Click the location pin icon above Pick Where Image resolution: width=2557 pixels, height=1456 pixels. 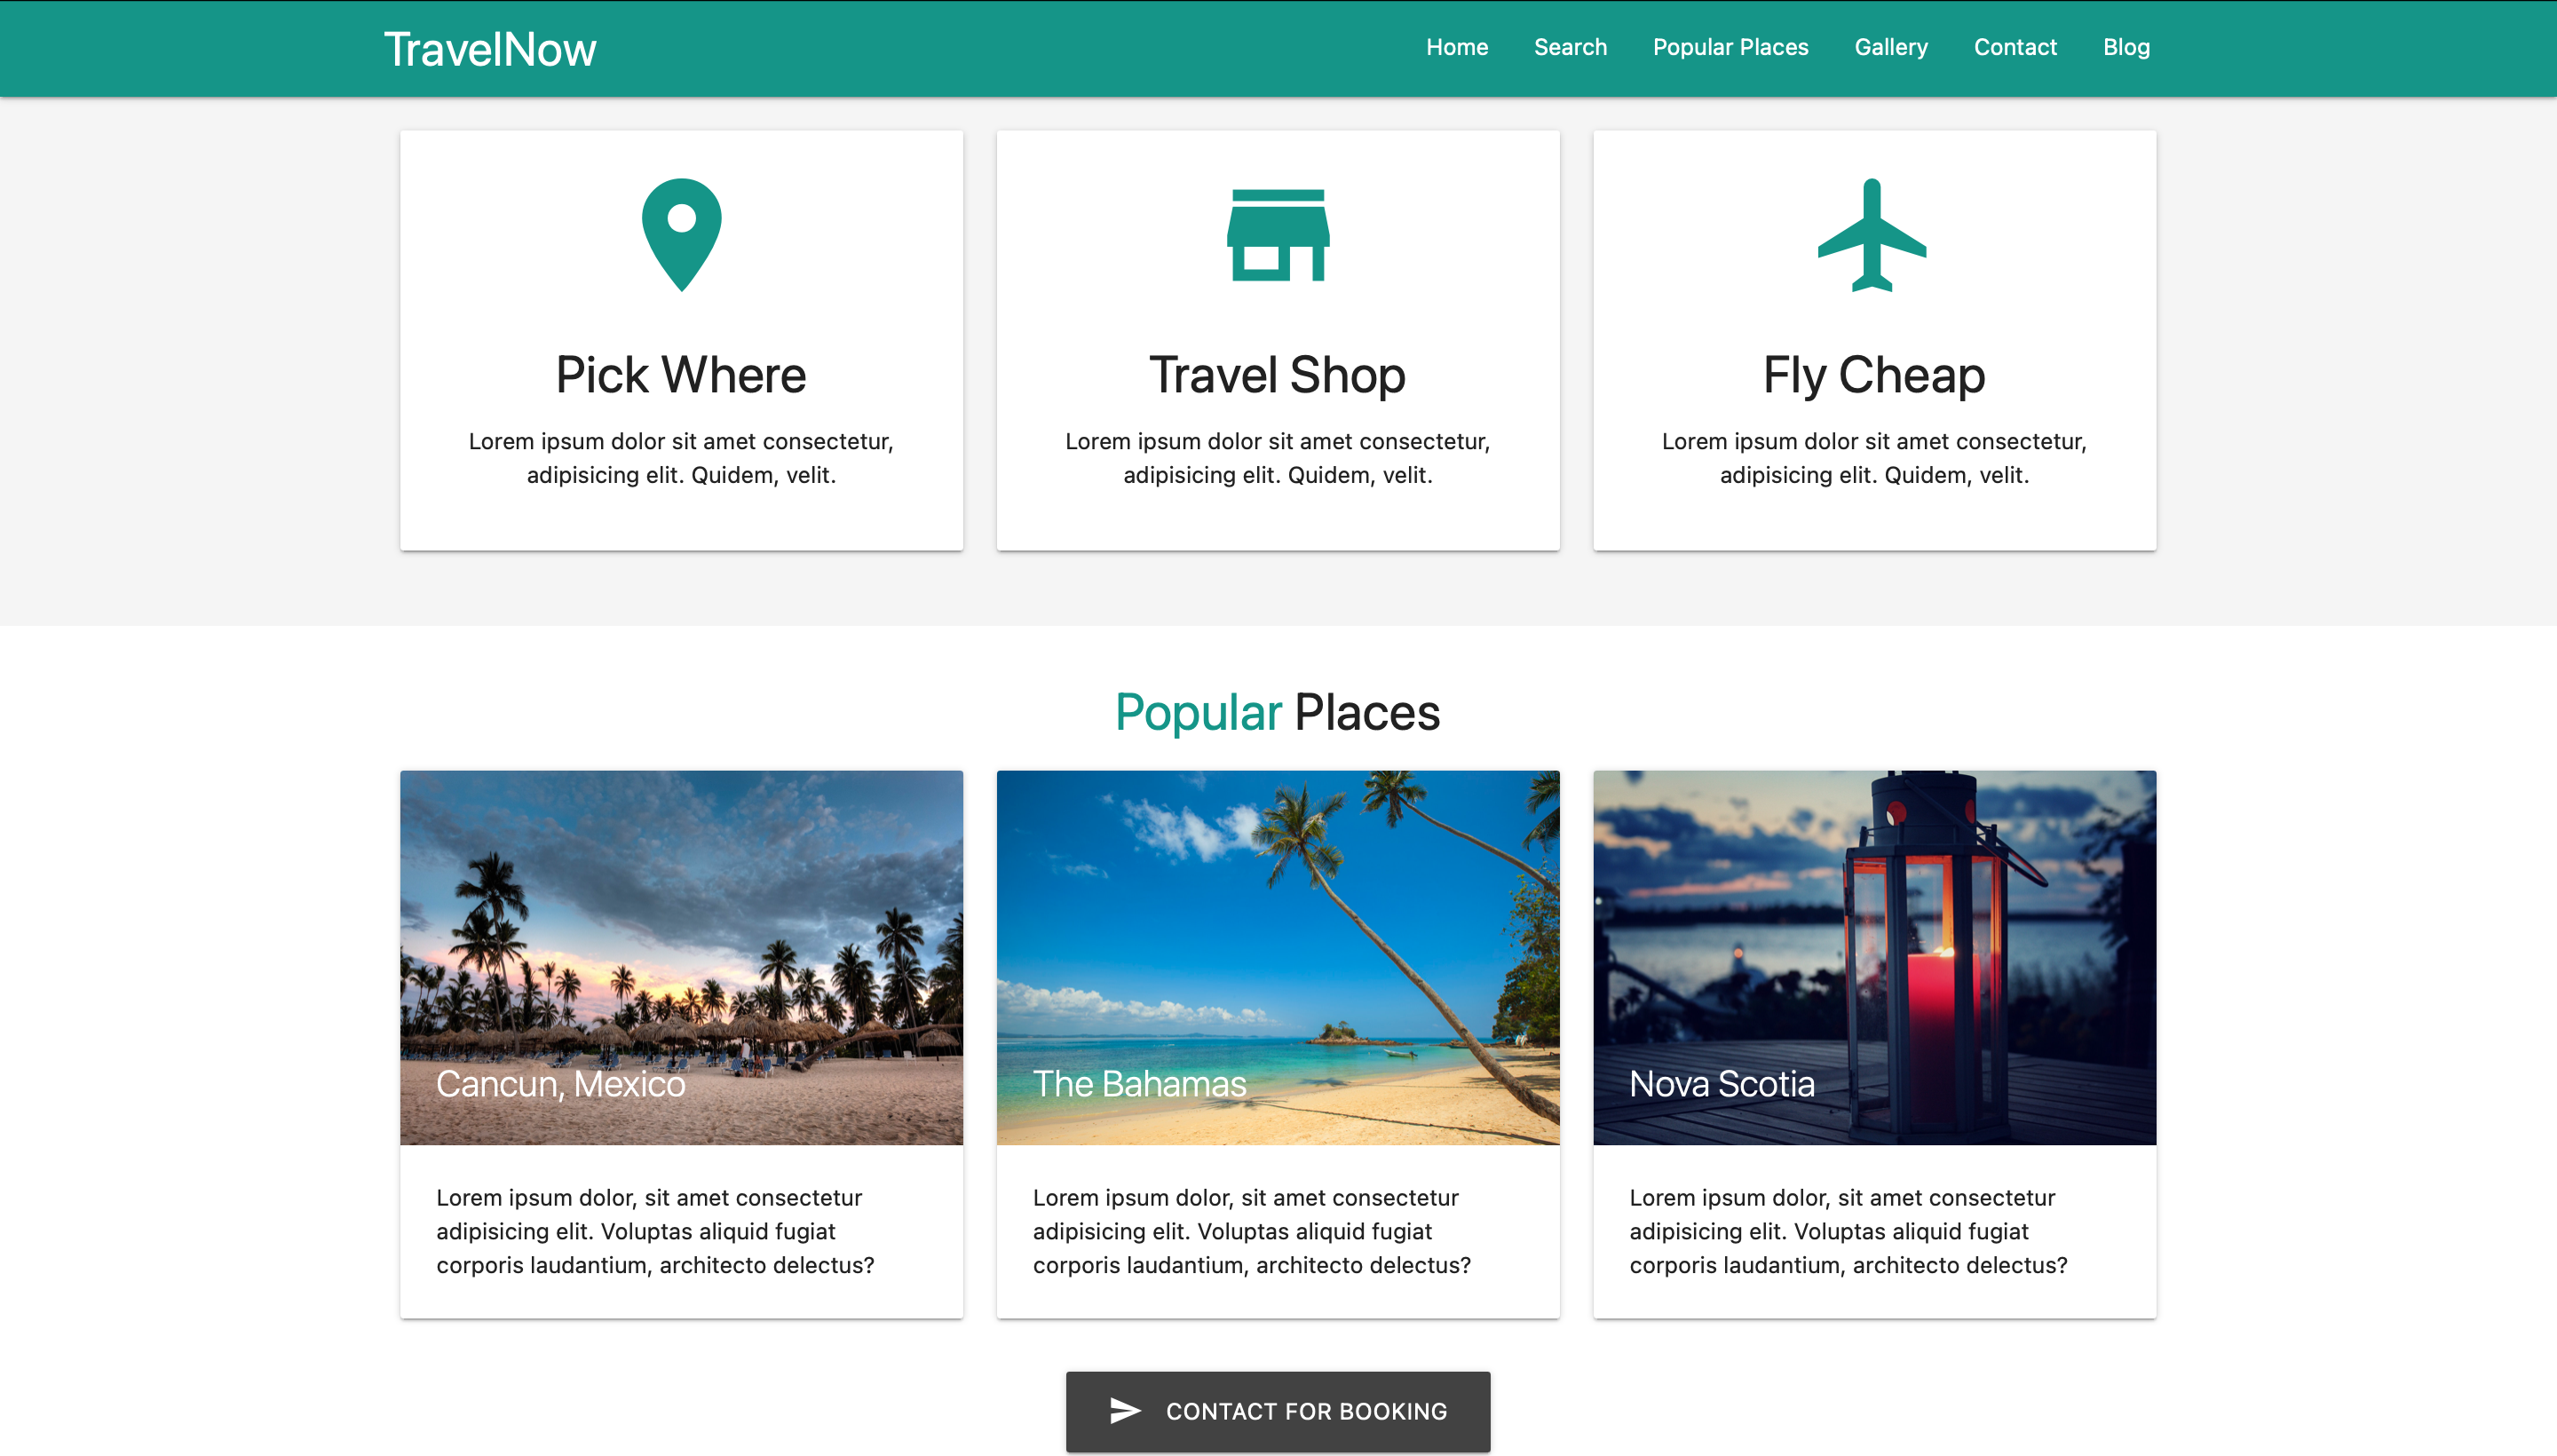pos(681,235)
